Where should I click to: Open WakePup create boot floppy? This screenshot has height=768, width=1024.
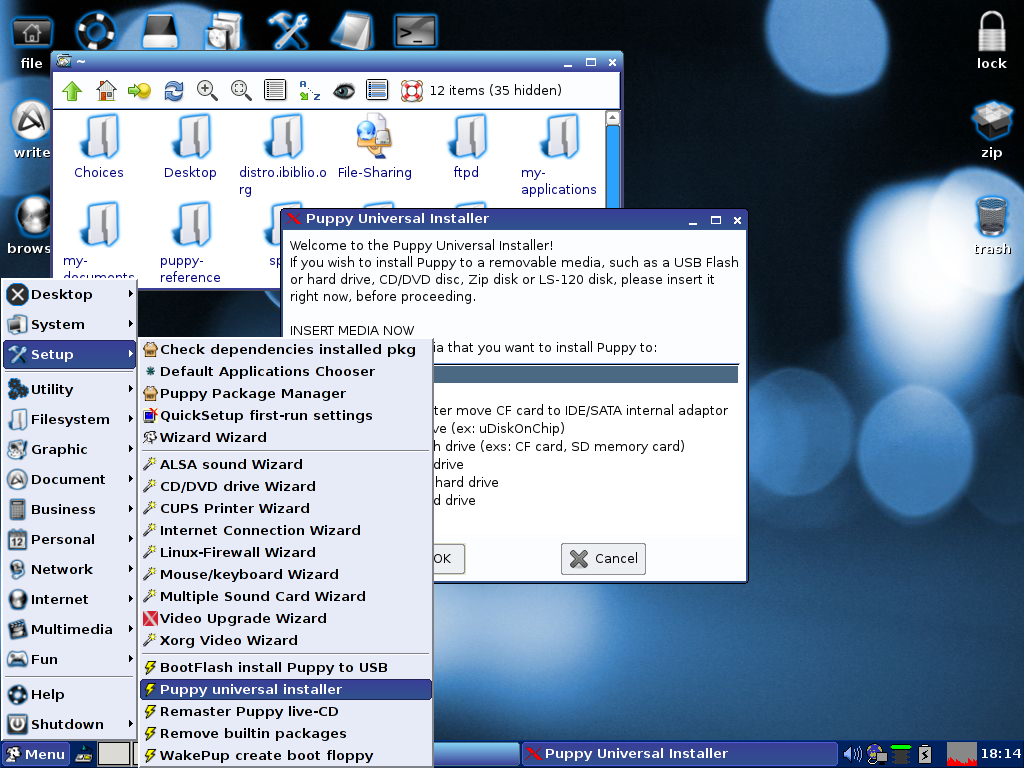pyautogui.click(x=285, y=756)
